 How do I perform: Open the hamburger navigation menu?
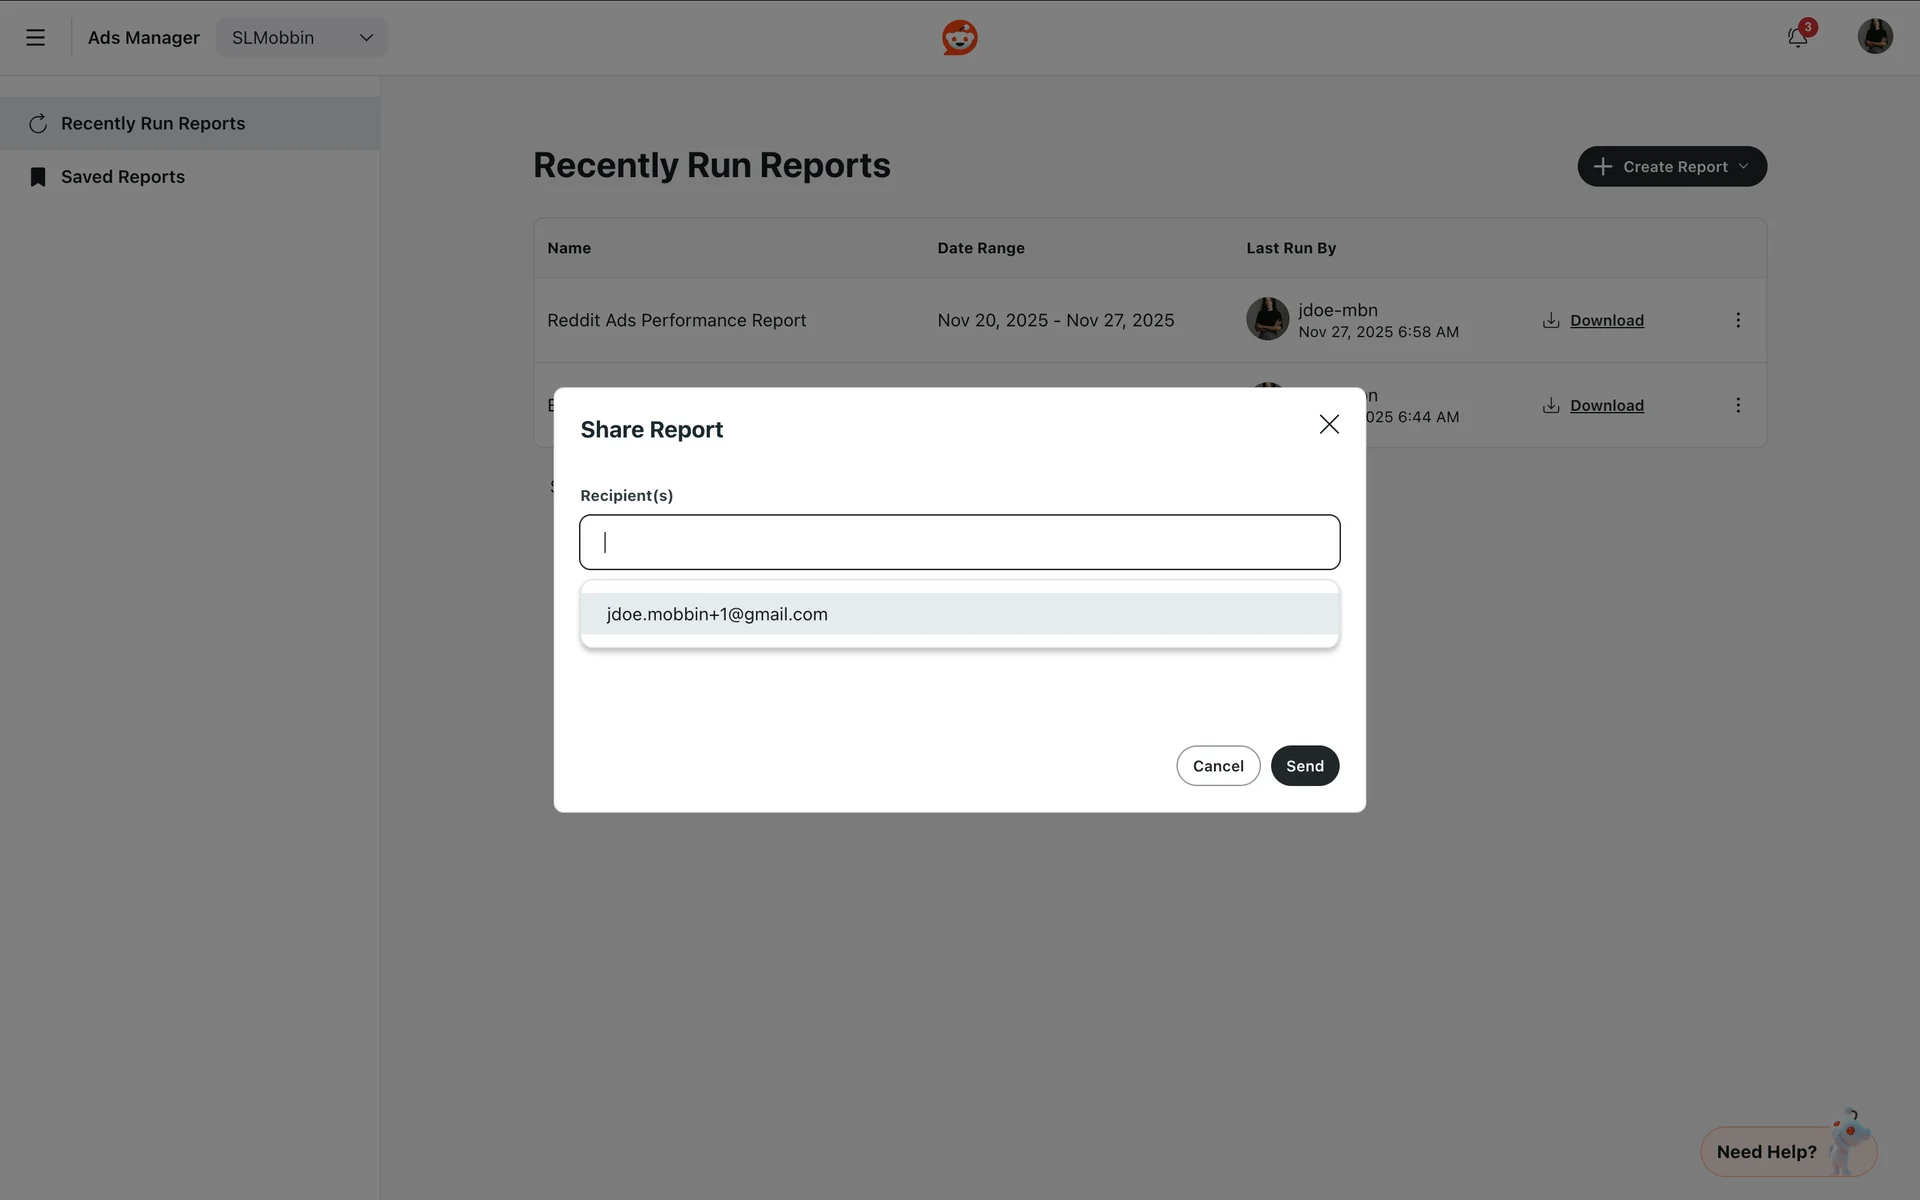35,38
